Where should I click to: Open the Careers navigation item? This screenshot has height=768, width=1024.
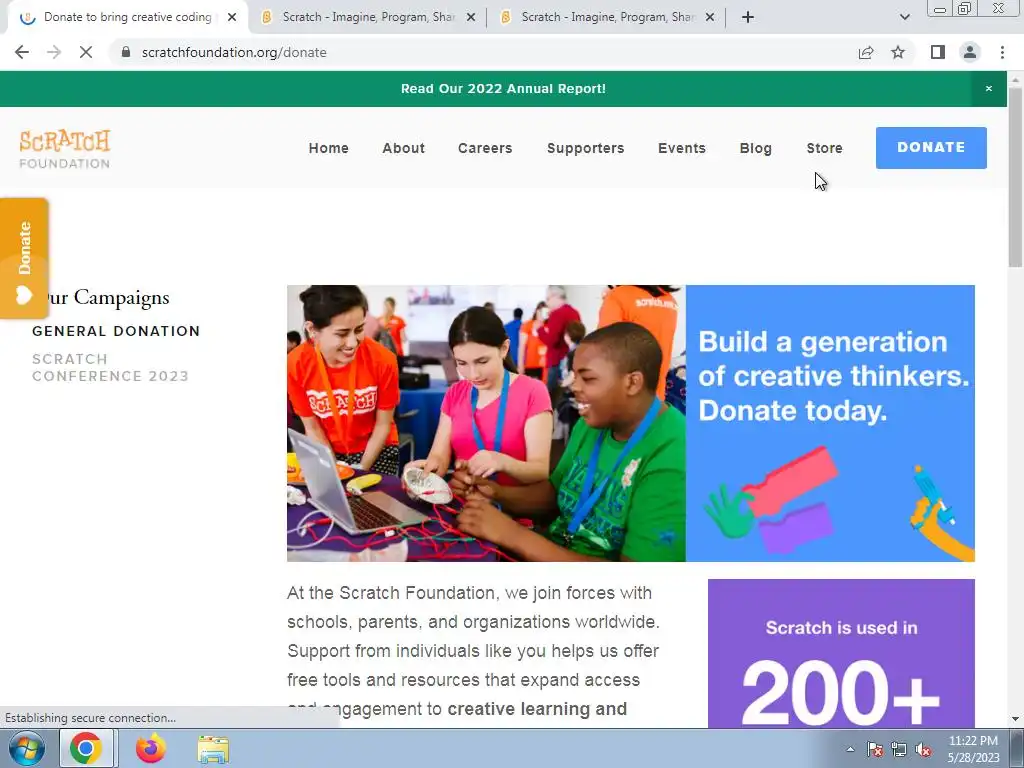click(485, 148)
